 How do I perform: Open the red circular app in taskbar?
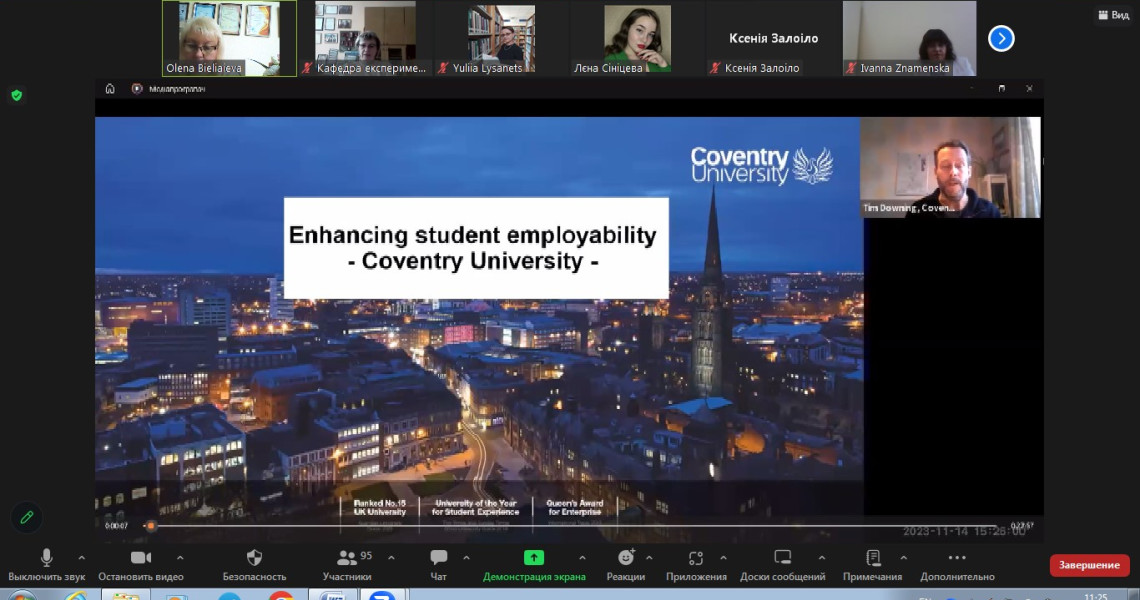[281, 595]
